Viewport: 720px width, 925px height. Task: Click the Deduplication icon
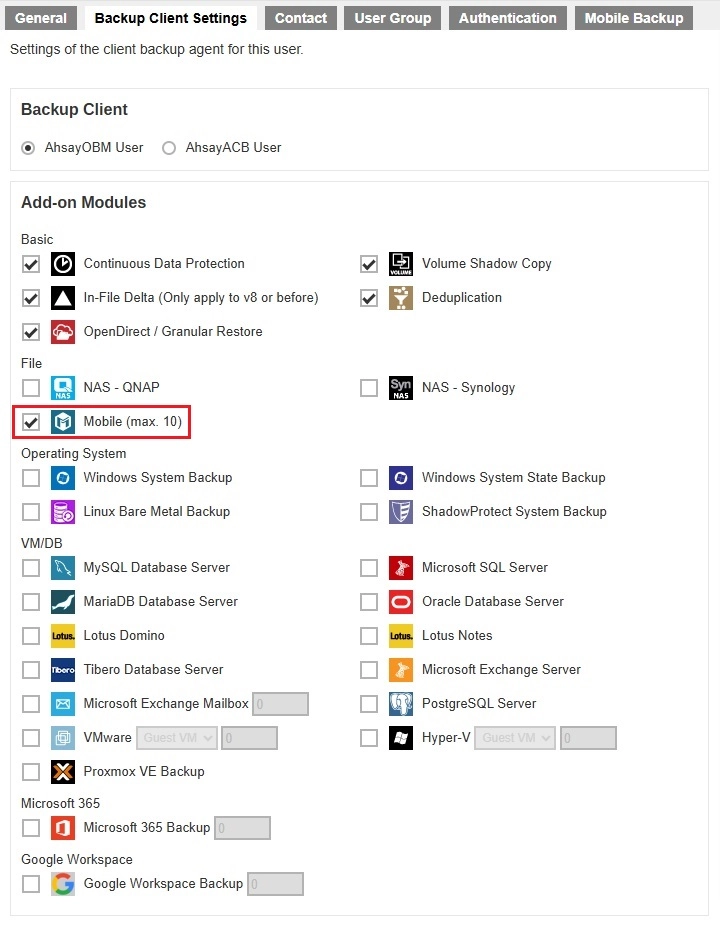[400, 298]
